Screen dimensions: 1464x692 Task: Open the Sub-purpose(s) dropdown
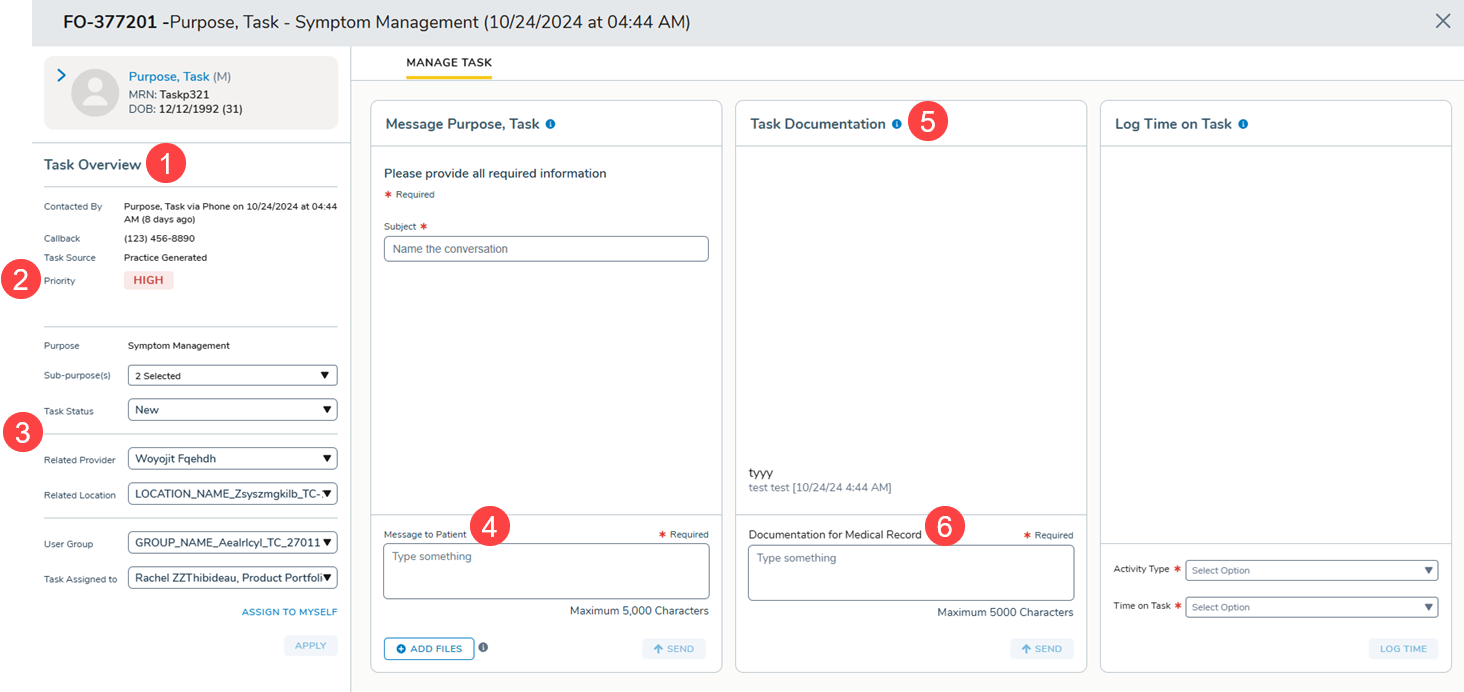point(232,376)
